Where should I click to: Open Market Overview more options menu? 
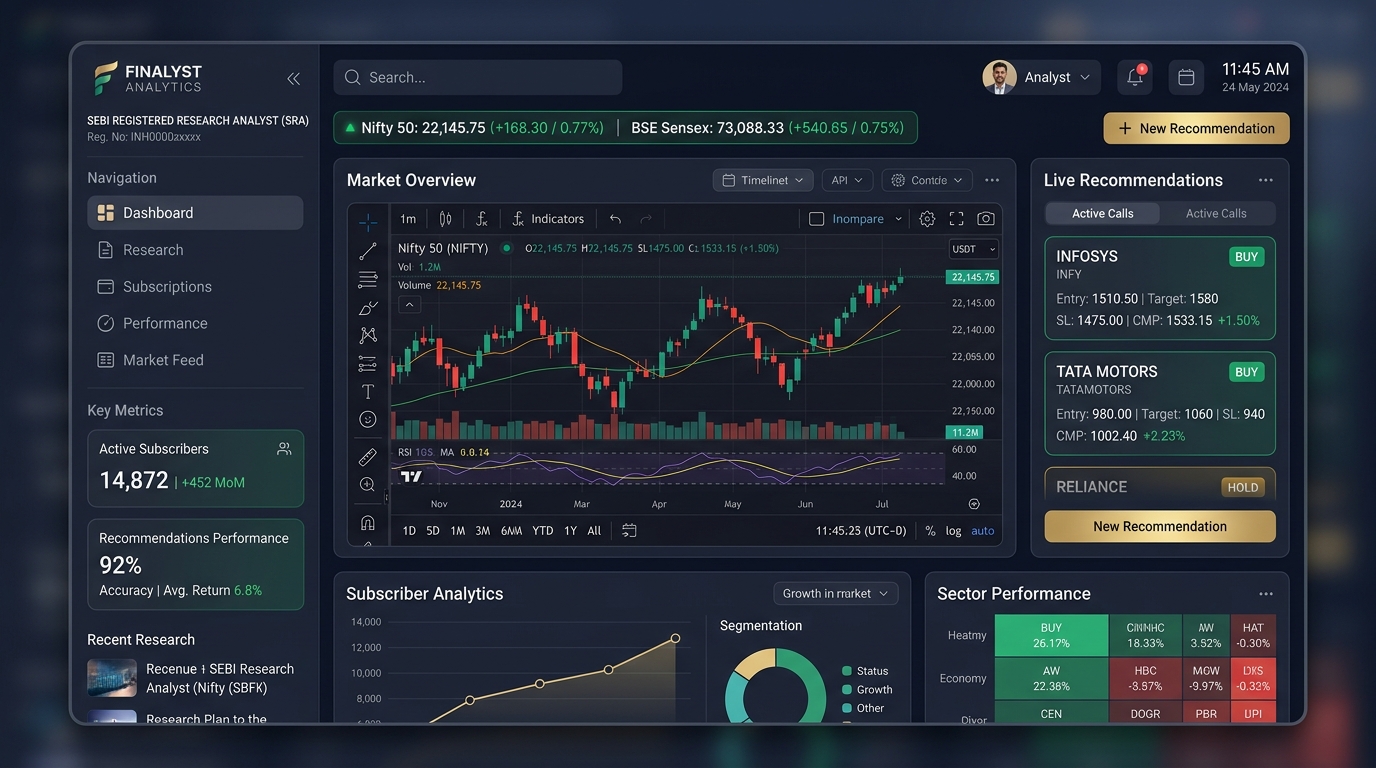pos(992,180)
